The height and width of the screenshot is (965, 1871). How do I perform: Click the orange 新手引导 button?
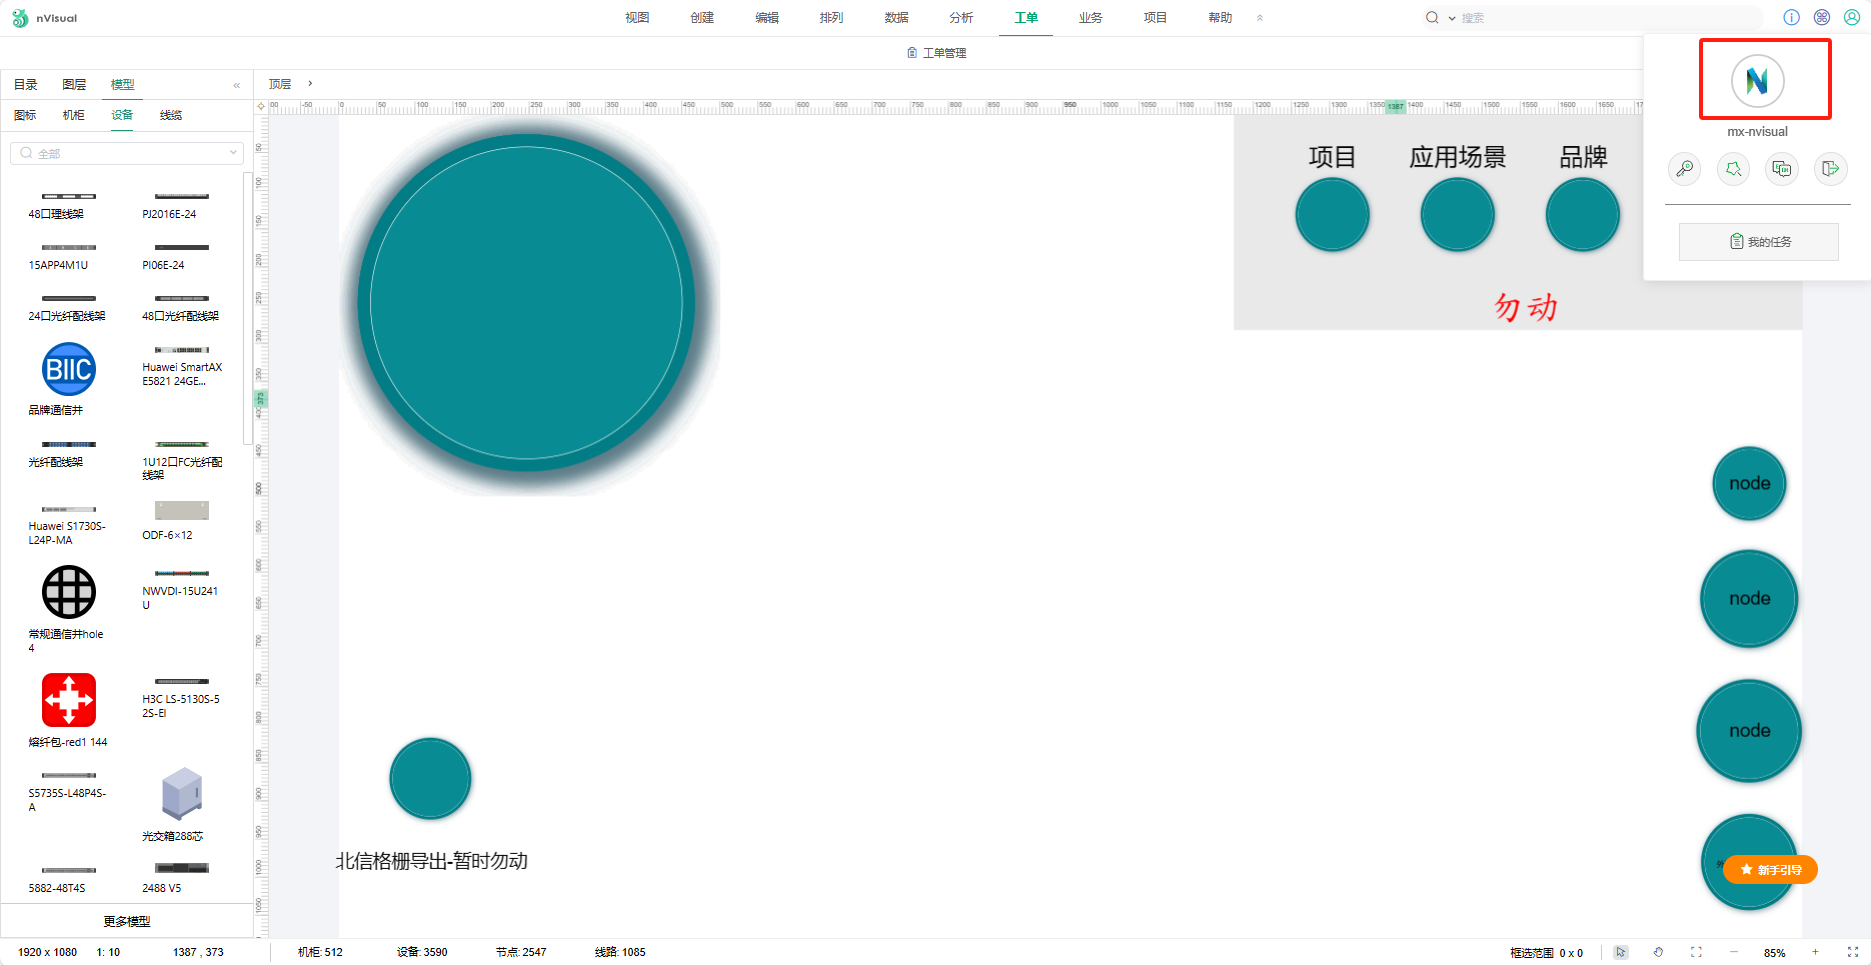click(x=1770, y=870)
